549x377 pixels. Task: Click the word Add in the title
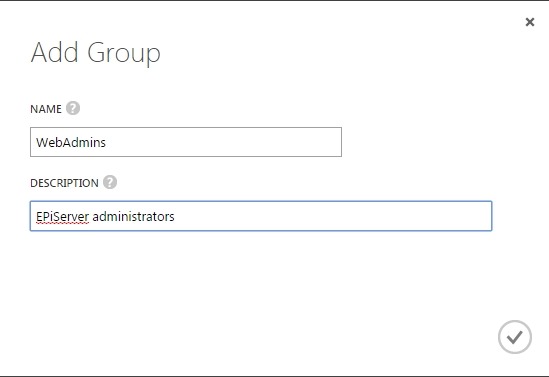click(x=54, y=52)
